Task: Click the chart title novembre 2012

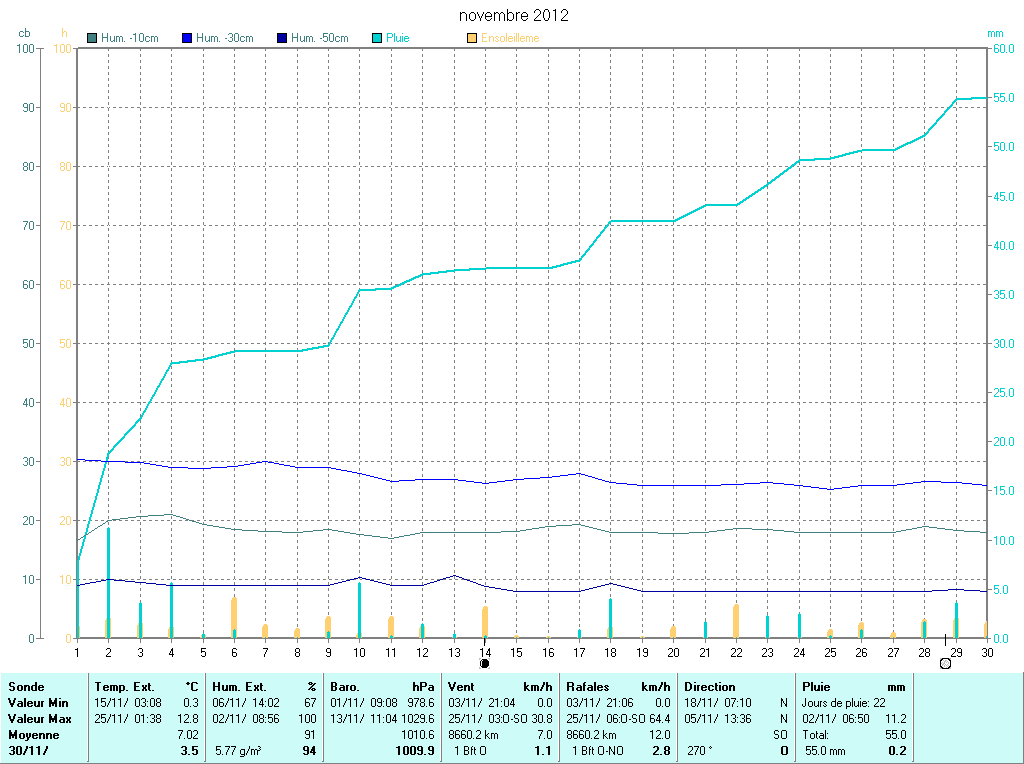Action: click(514, 16)
